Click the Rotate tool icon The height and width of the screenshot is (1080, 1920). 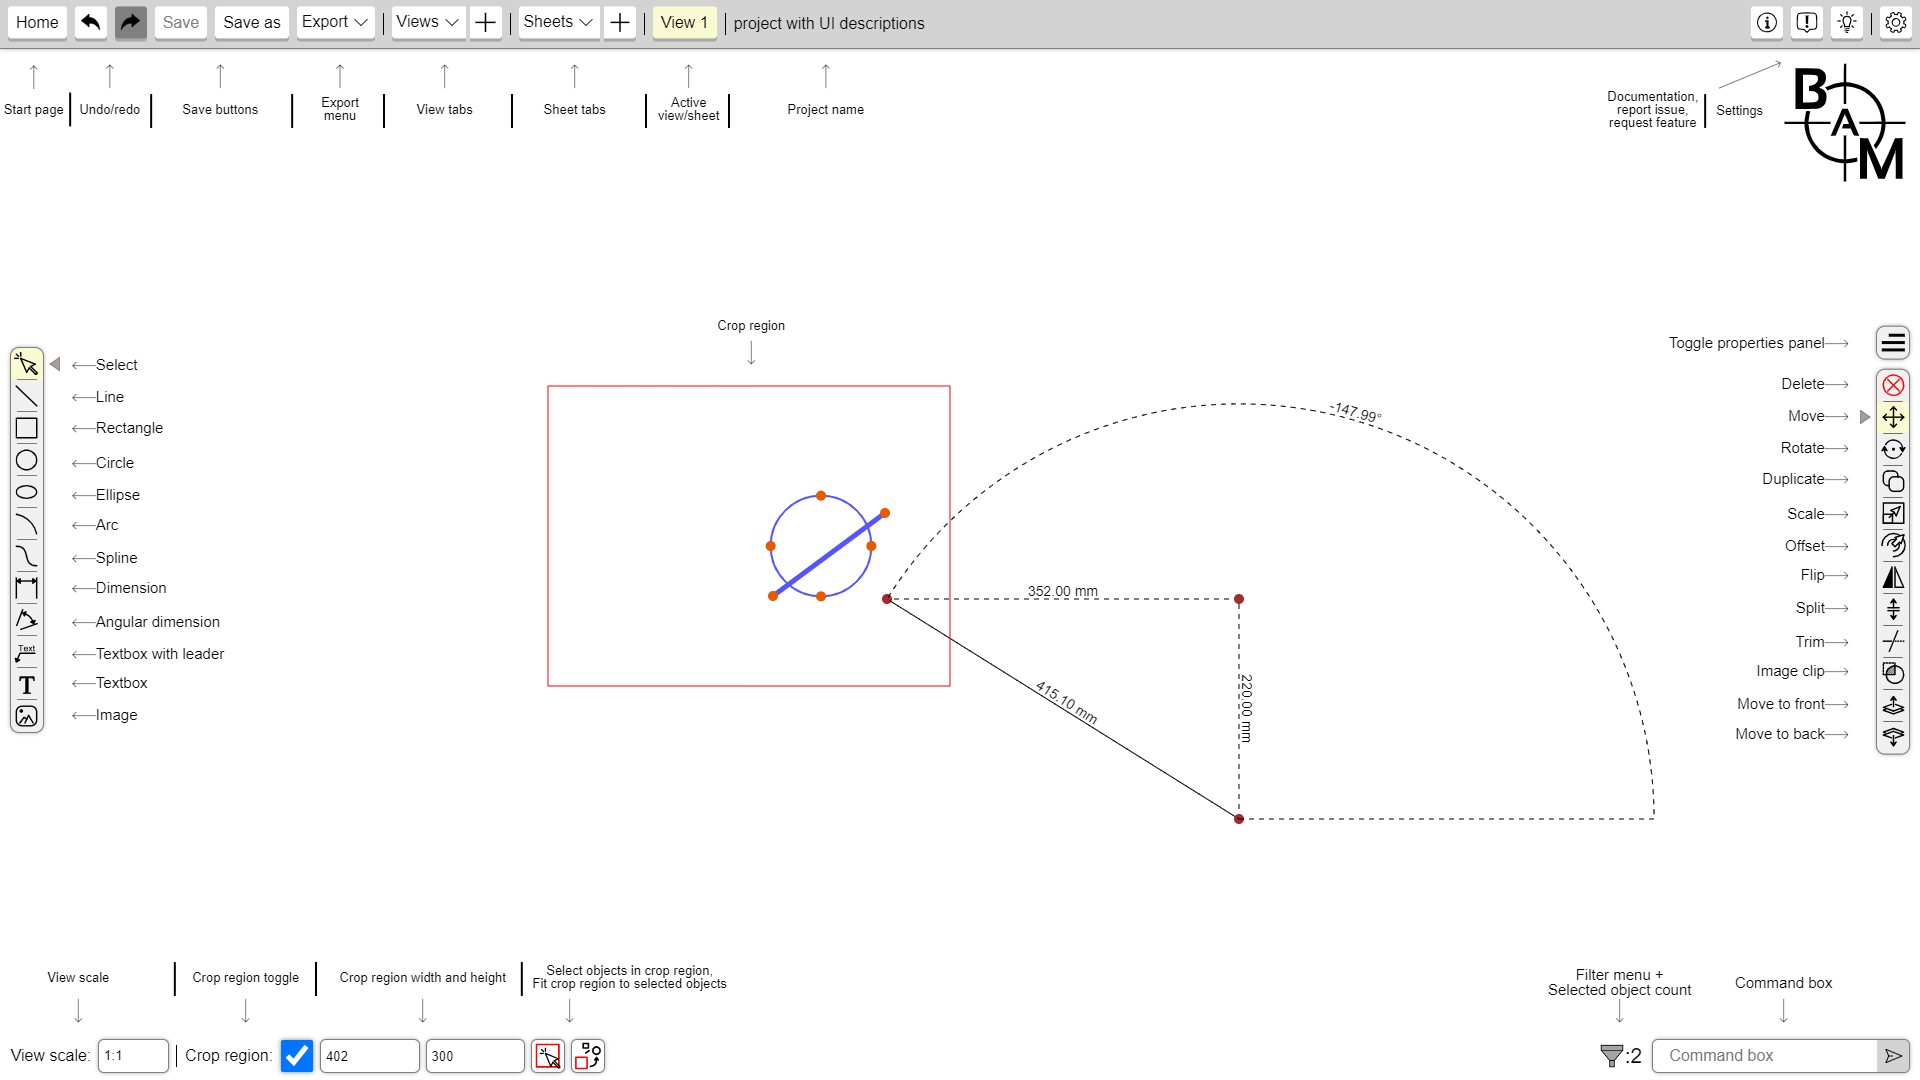pyautogui.click(x=1893, y=449)
